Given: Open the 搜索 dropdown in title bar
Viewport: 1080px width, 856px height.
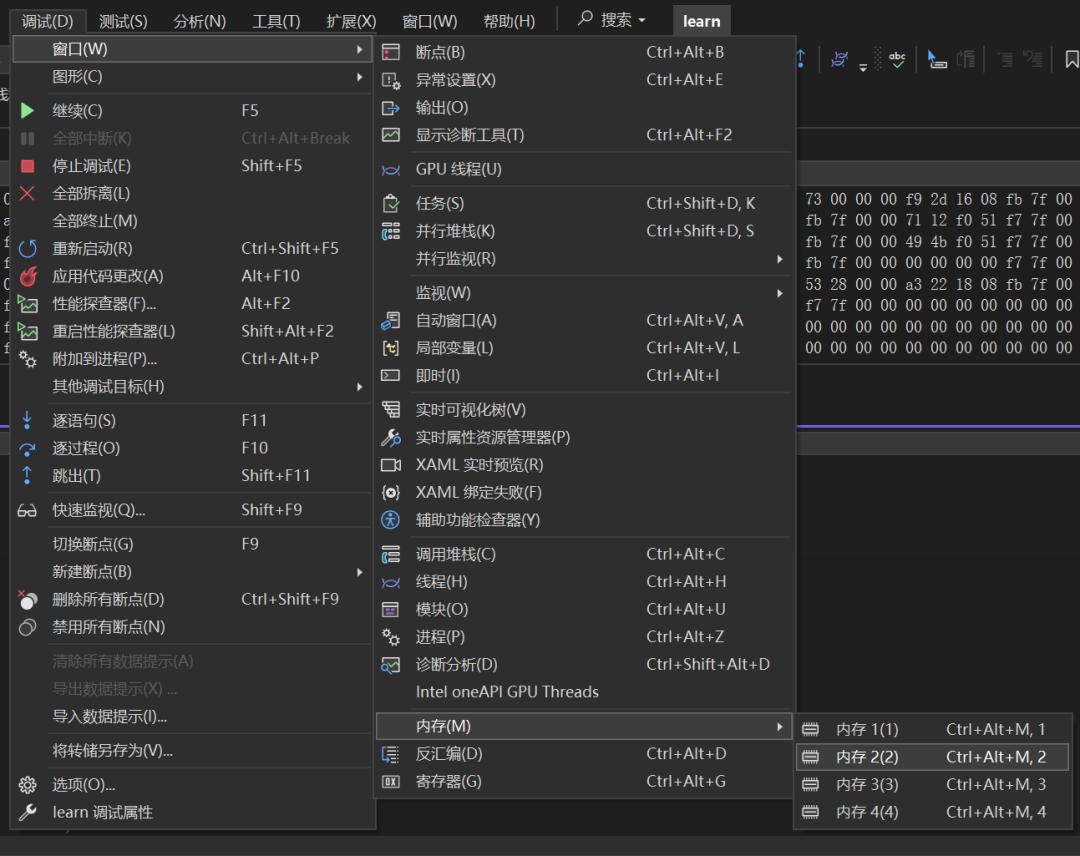Looking at the screenshot, I should click(x=612, y=20).
